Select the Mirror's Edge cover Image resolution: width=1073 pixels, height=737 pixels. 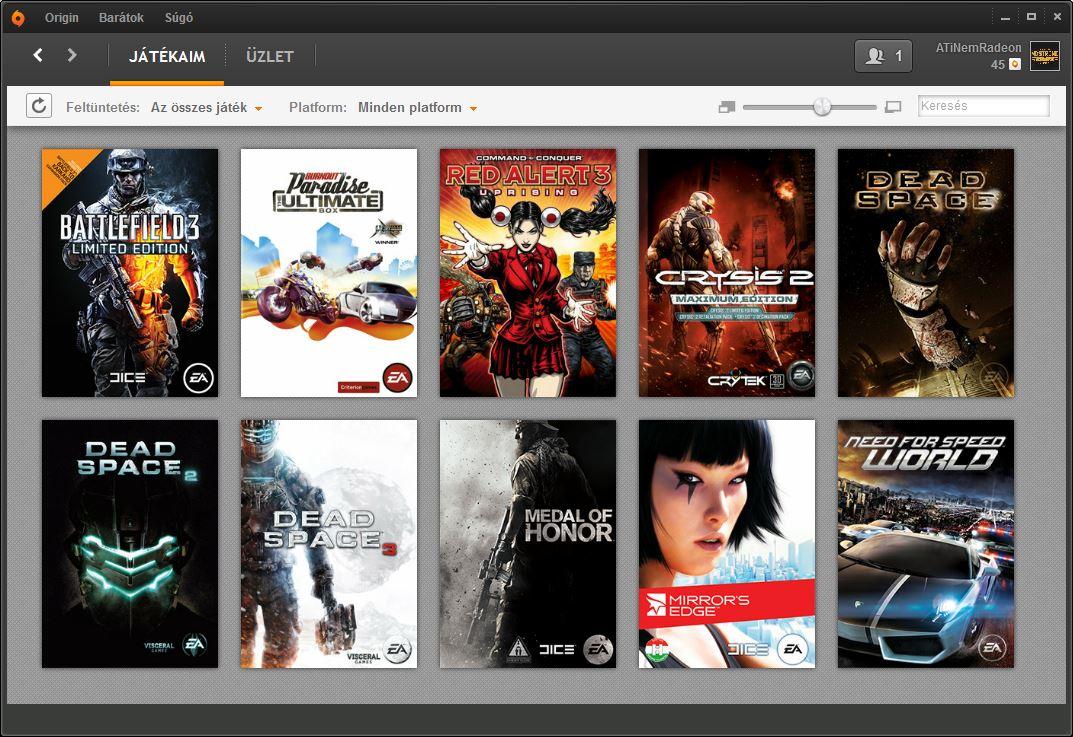coord(727,544)
